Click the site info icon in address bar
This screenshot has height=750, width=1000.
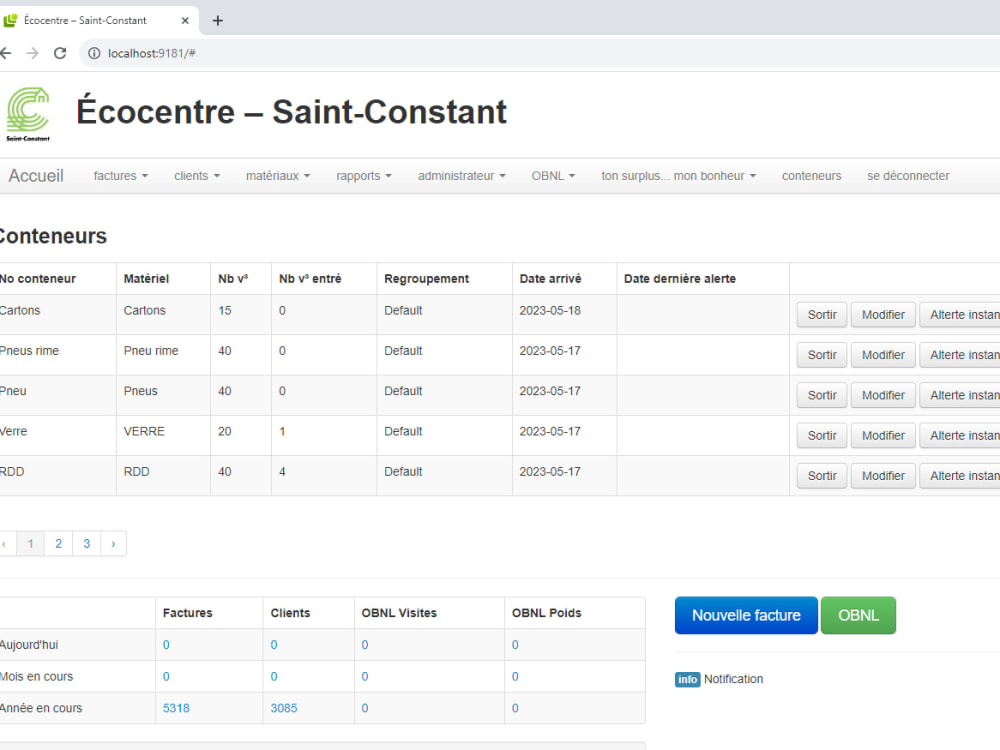tap(94, 53)
